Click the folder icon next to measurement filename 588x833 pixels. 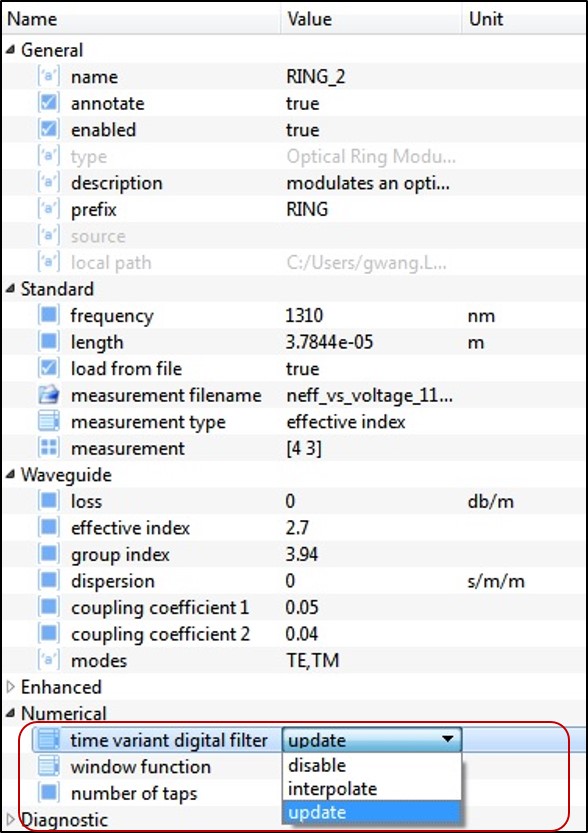(48, 395)
